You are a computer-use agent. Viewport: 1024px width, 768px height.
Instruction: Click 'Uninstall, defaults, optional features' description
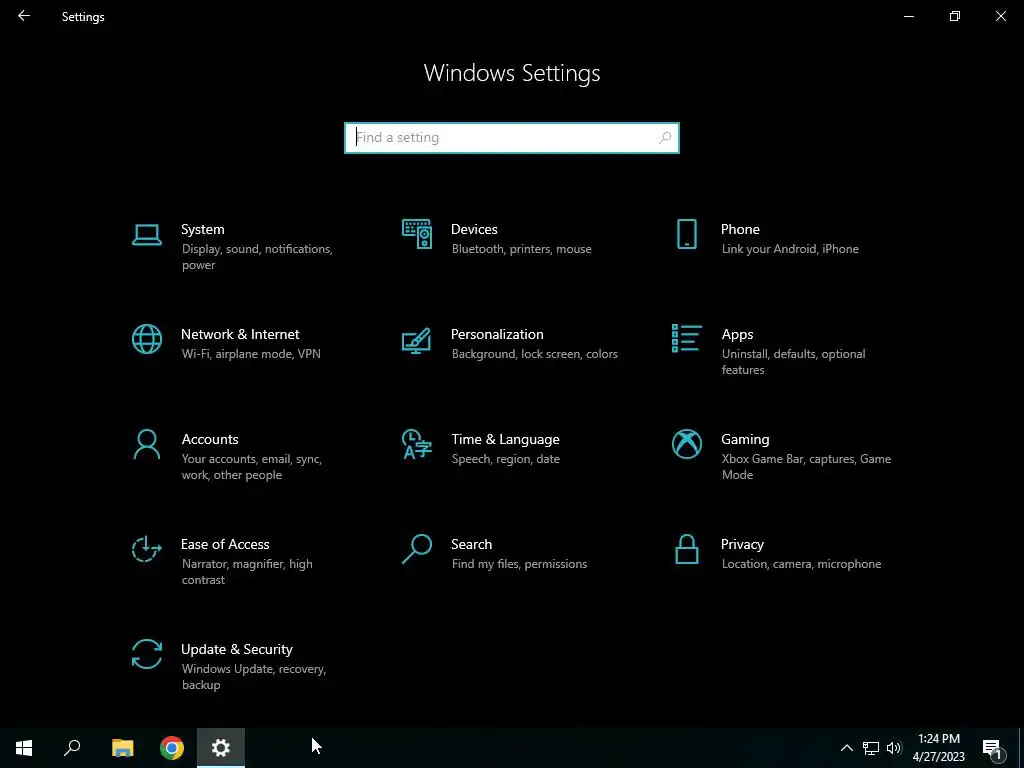click(x=793, y=362)
